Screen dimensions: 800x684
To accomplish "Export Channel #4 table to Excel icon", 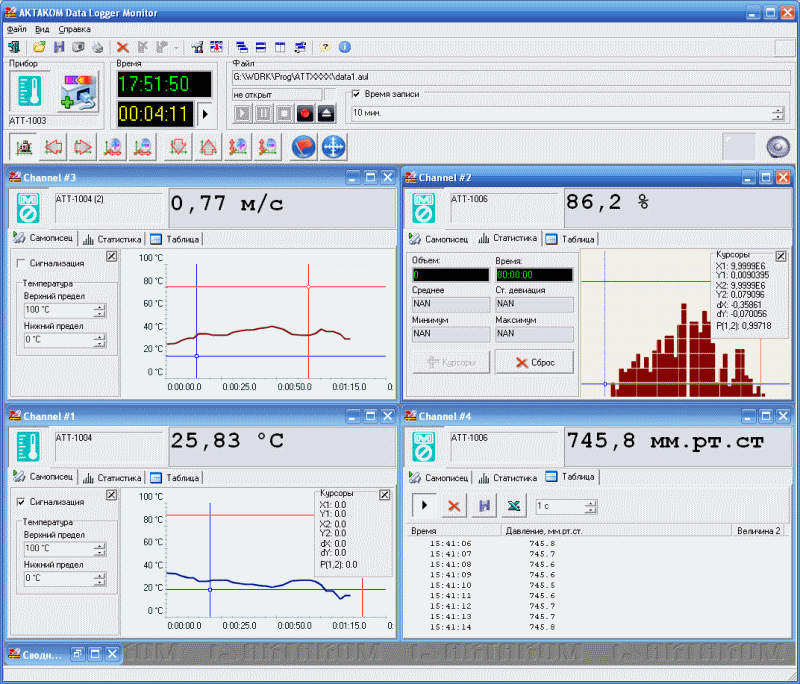I will (514, 505).
